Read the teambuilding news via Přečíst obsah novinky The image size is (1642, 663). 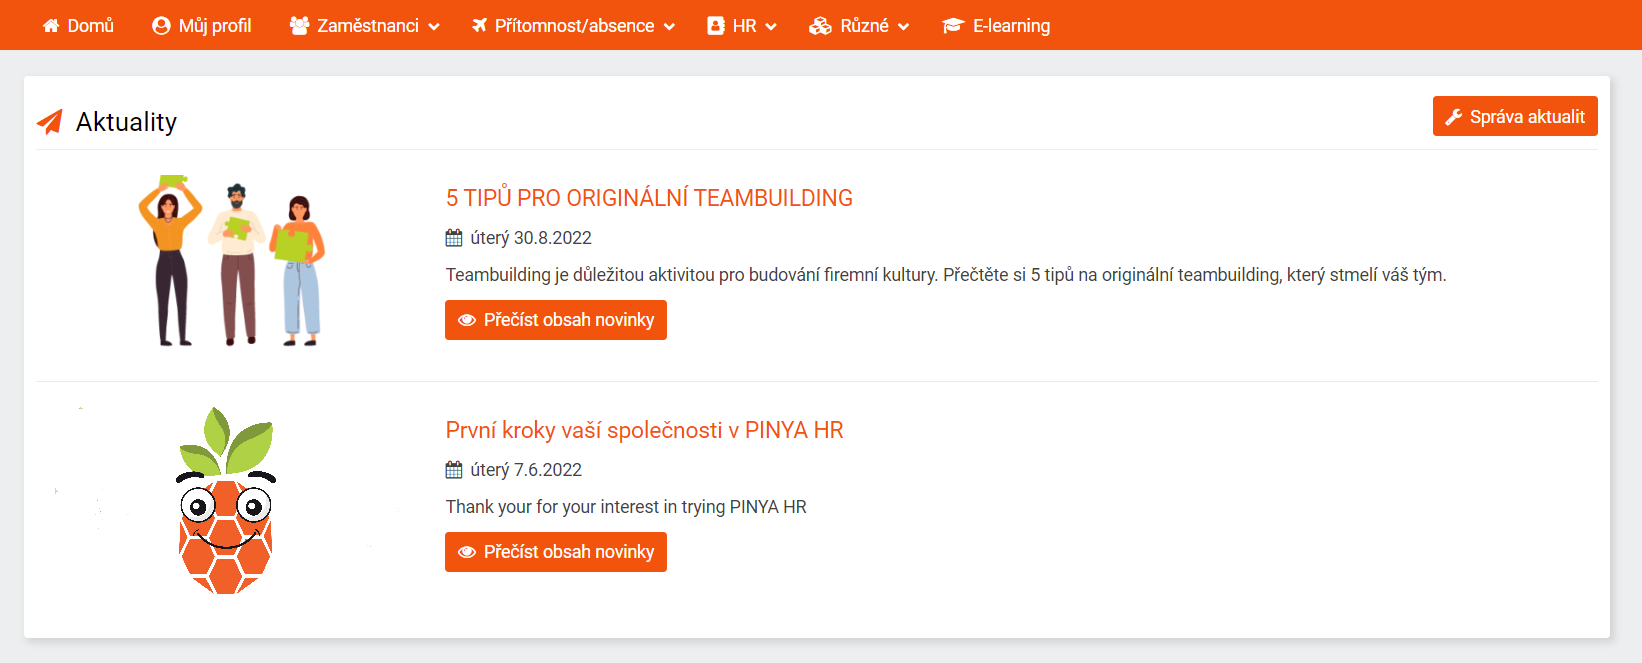tap(556, 320)
